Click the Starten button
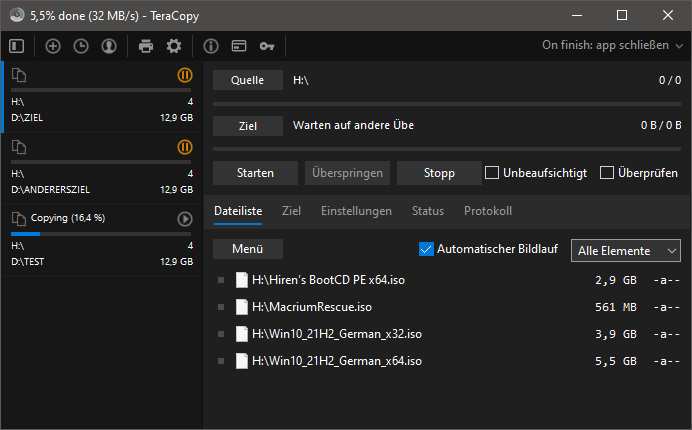The width and height of the screenshot is (692, 430). point(255,173)
